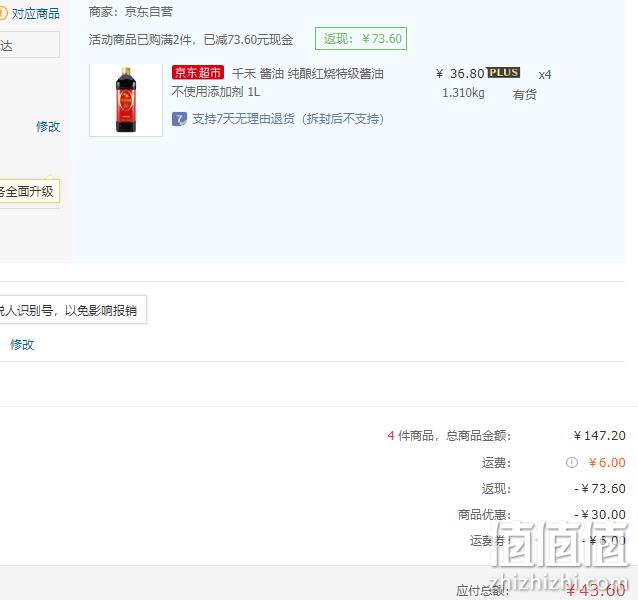
Task: Click the 7-day return policy icon
Action: click(179, 119)
